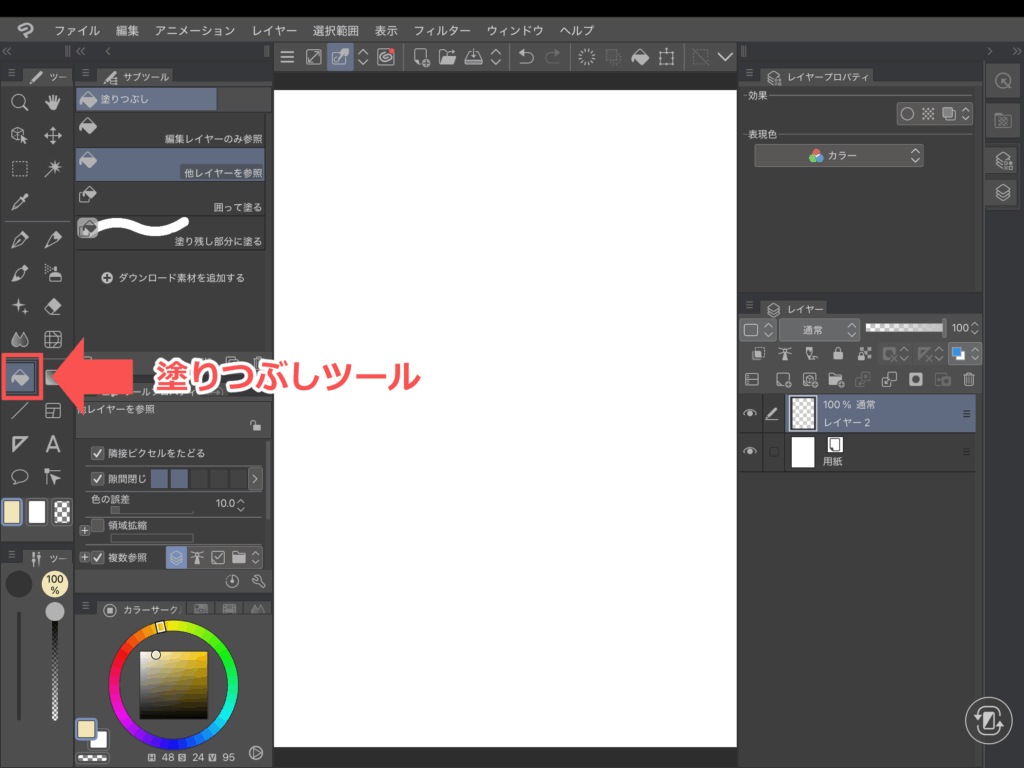Open the 通常 blend mode dropdown
1024x768 pixels.
point(819,329)
